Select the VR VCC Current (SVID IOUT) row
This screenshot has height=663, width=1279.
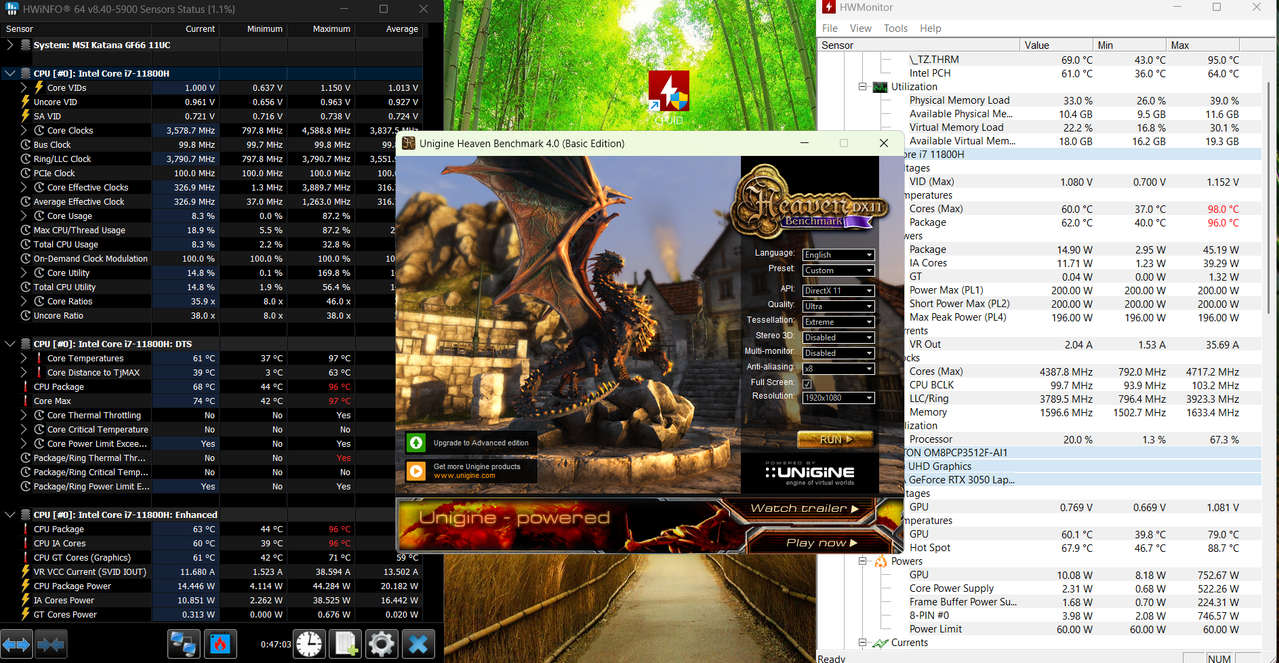click(212, 572)
